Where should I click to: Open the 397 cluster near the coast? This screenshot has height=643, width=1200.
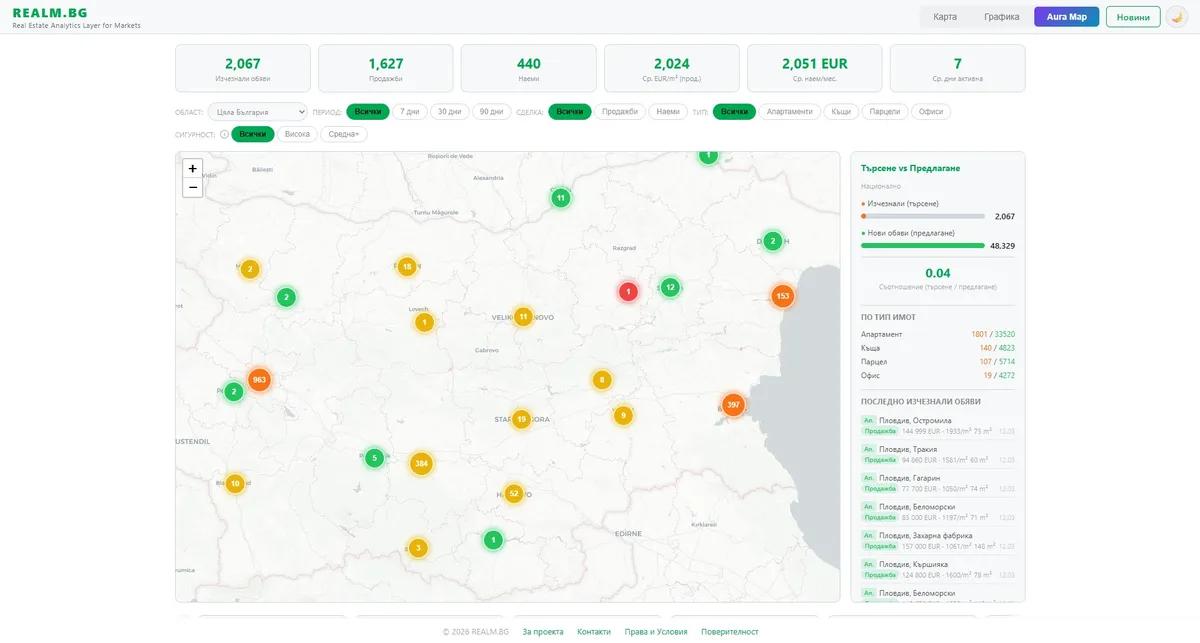coord(733,405)
